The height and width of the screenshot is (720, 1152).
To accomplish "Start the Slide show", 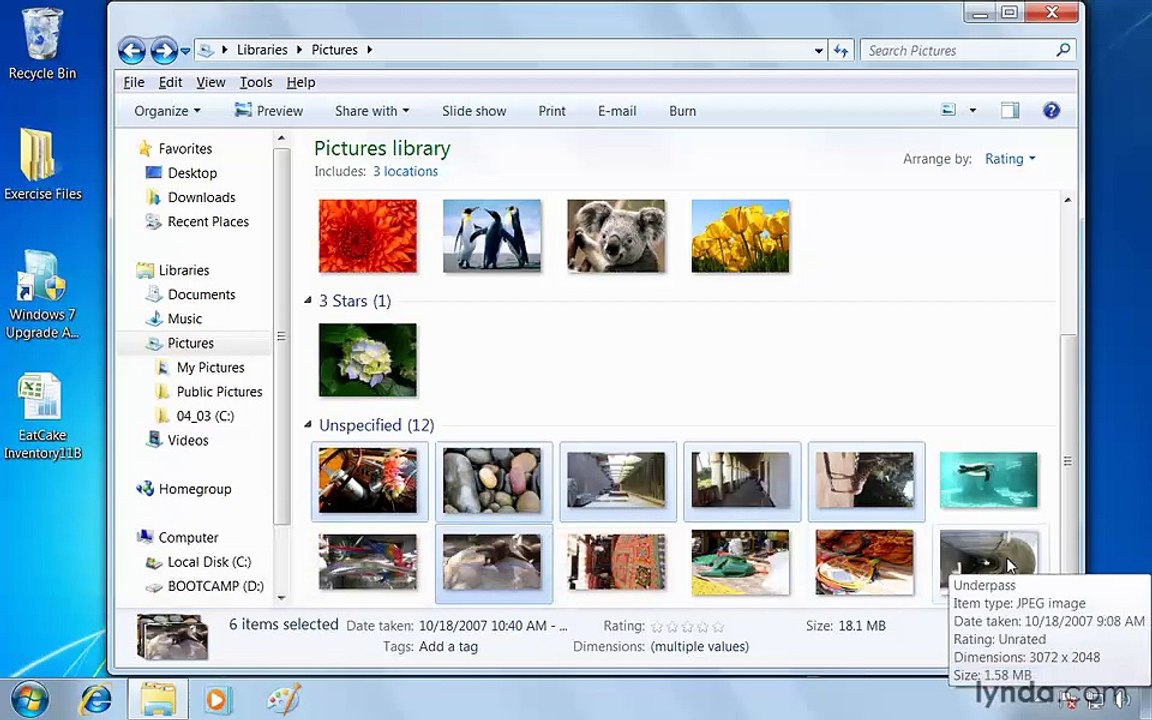I will point(474,111).
